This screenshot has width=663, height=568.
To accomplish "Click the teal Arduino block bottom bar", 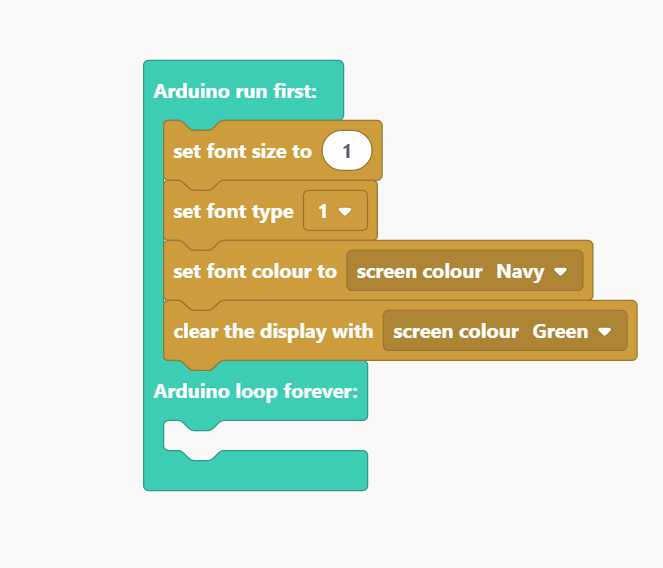I will coord(255,475).
